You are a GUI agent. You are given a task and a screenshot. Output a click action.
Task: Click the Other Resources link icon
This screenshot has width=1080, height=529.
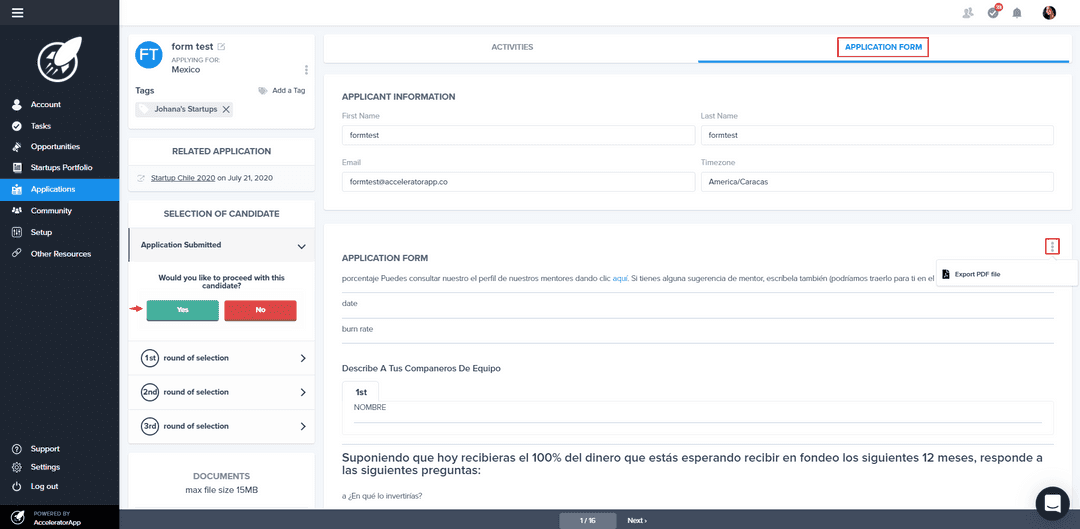(17, 253)
